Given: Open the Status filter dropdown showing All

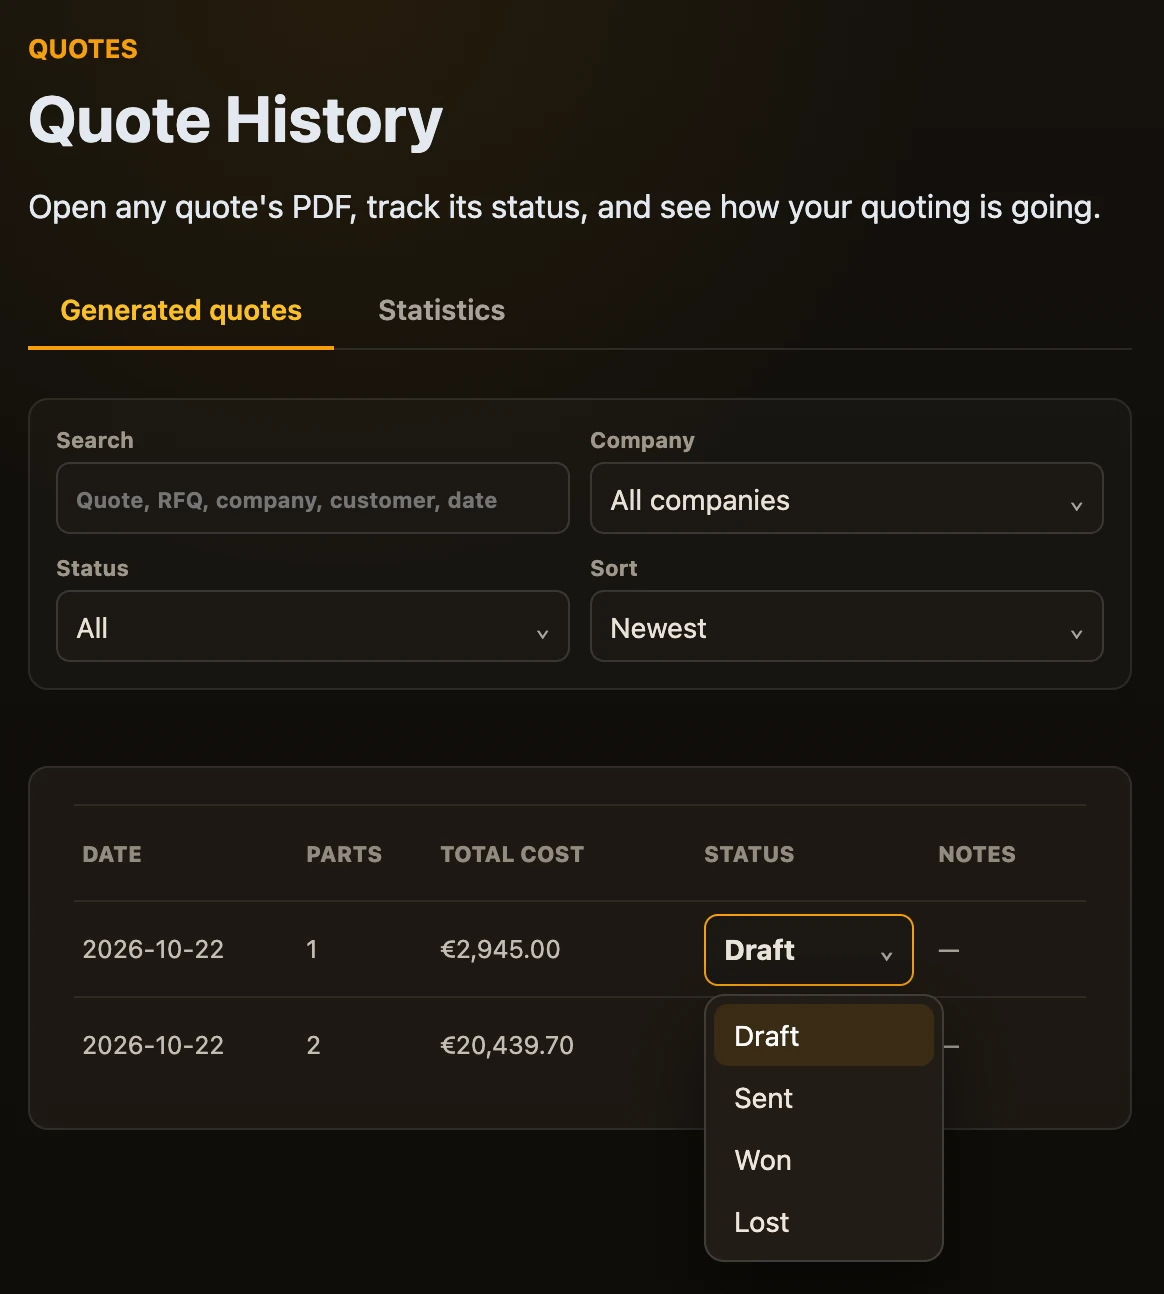Looking at the screenshot, I should (313, 626).
